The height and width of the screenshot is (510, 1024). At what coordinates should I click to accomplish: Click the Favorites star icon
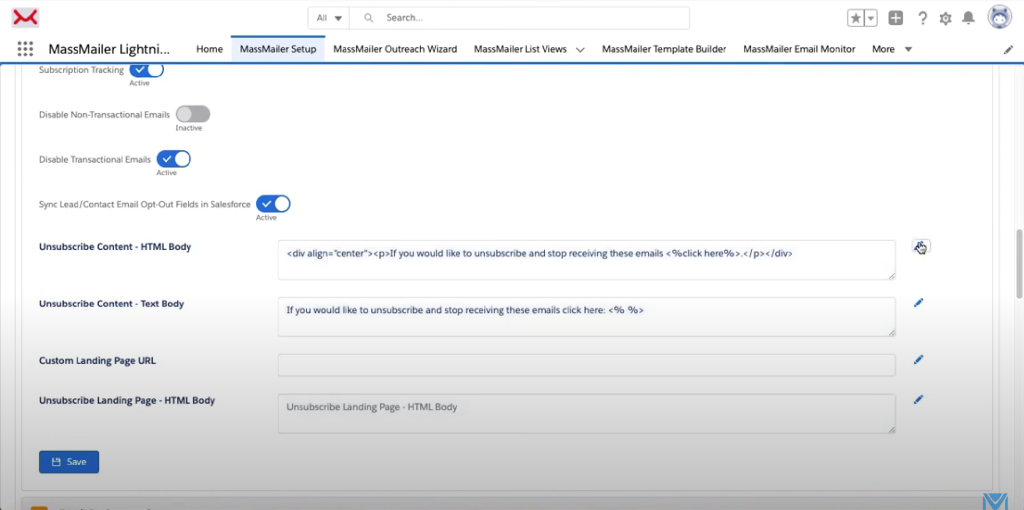(856, 18)
